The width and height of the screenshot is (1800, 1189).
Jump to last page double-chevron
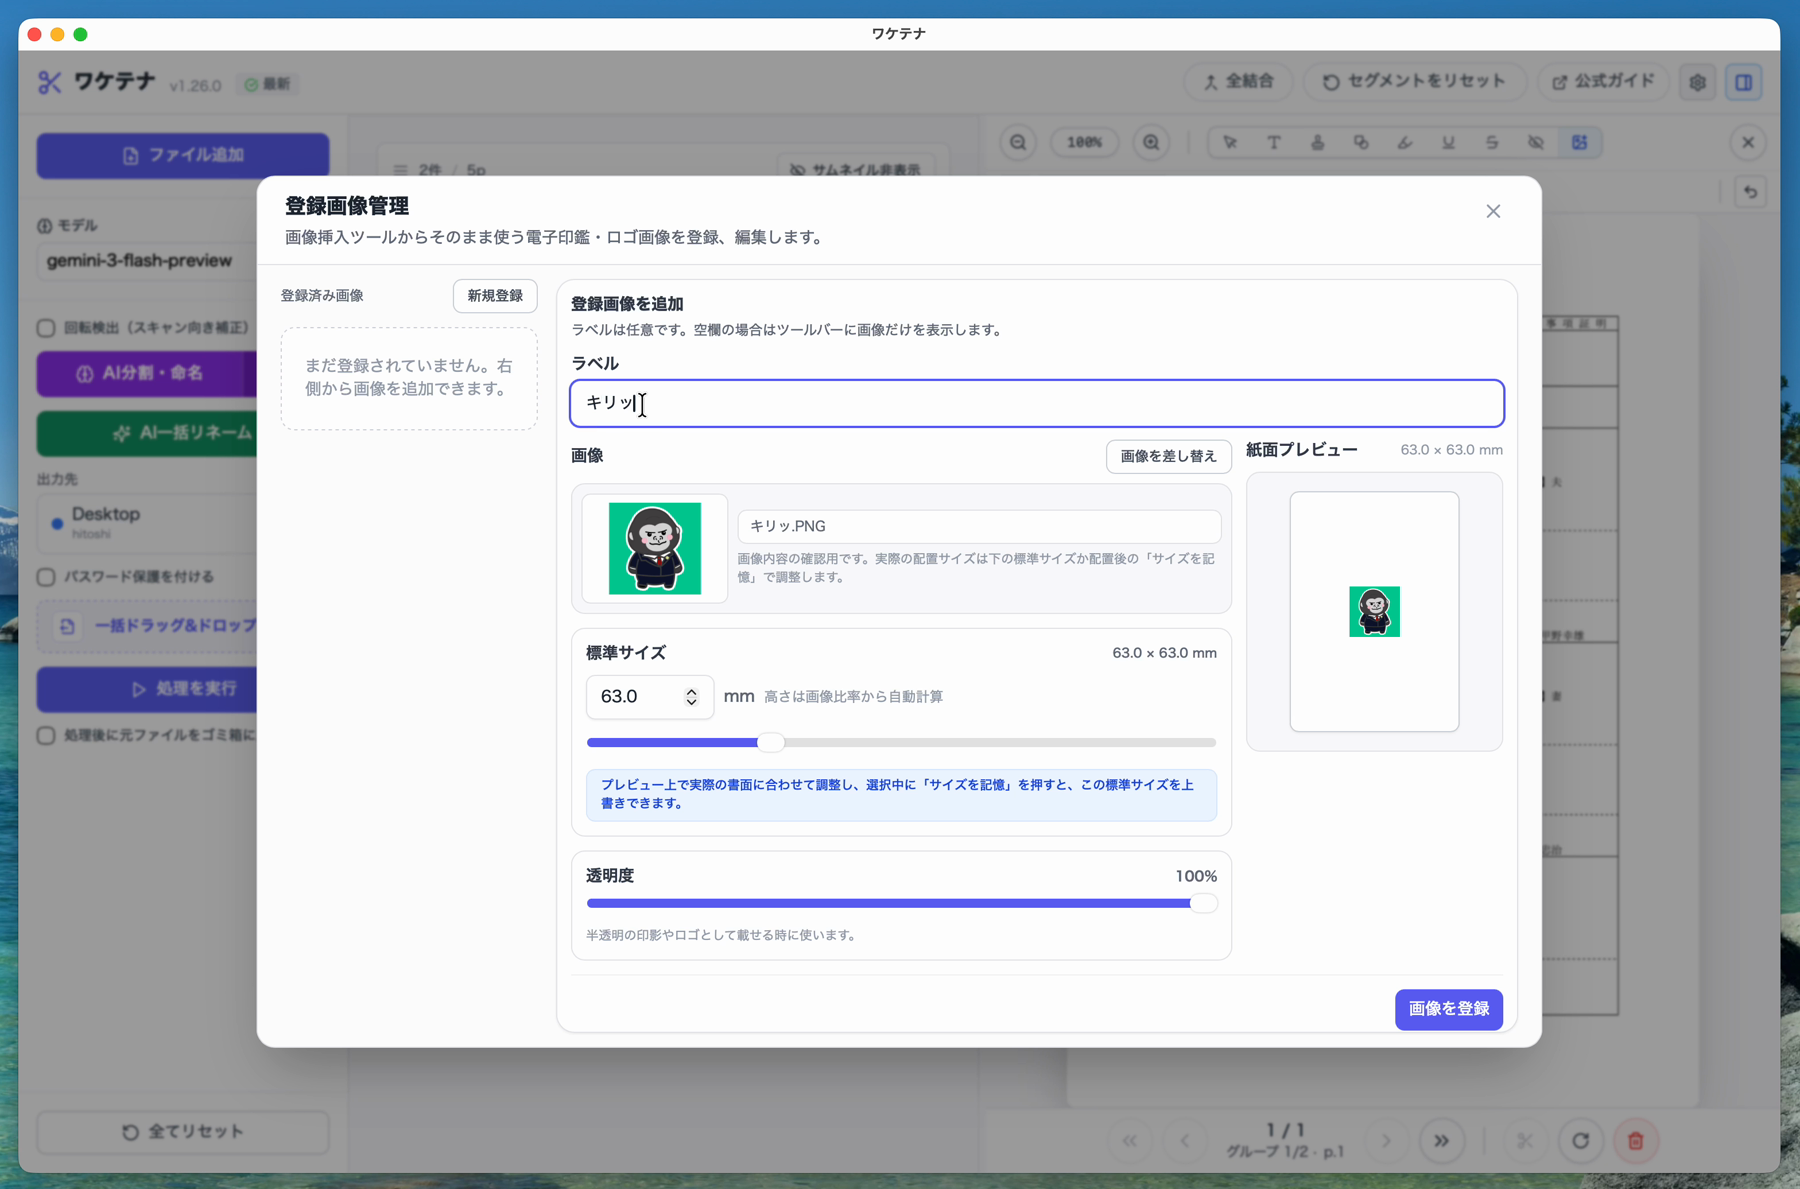point(1441,1141)
